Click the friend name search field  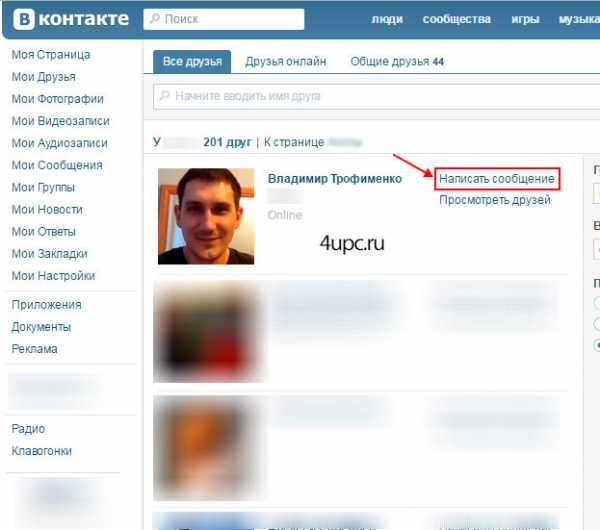(x=377, y=96)
